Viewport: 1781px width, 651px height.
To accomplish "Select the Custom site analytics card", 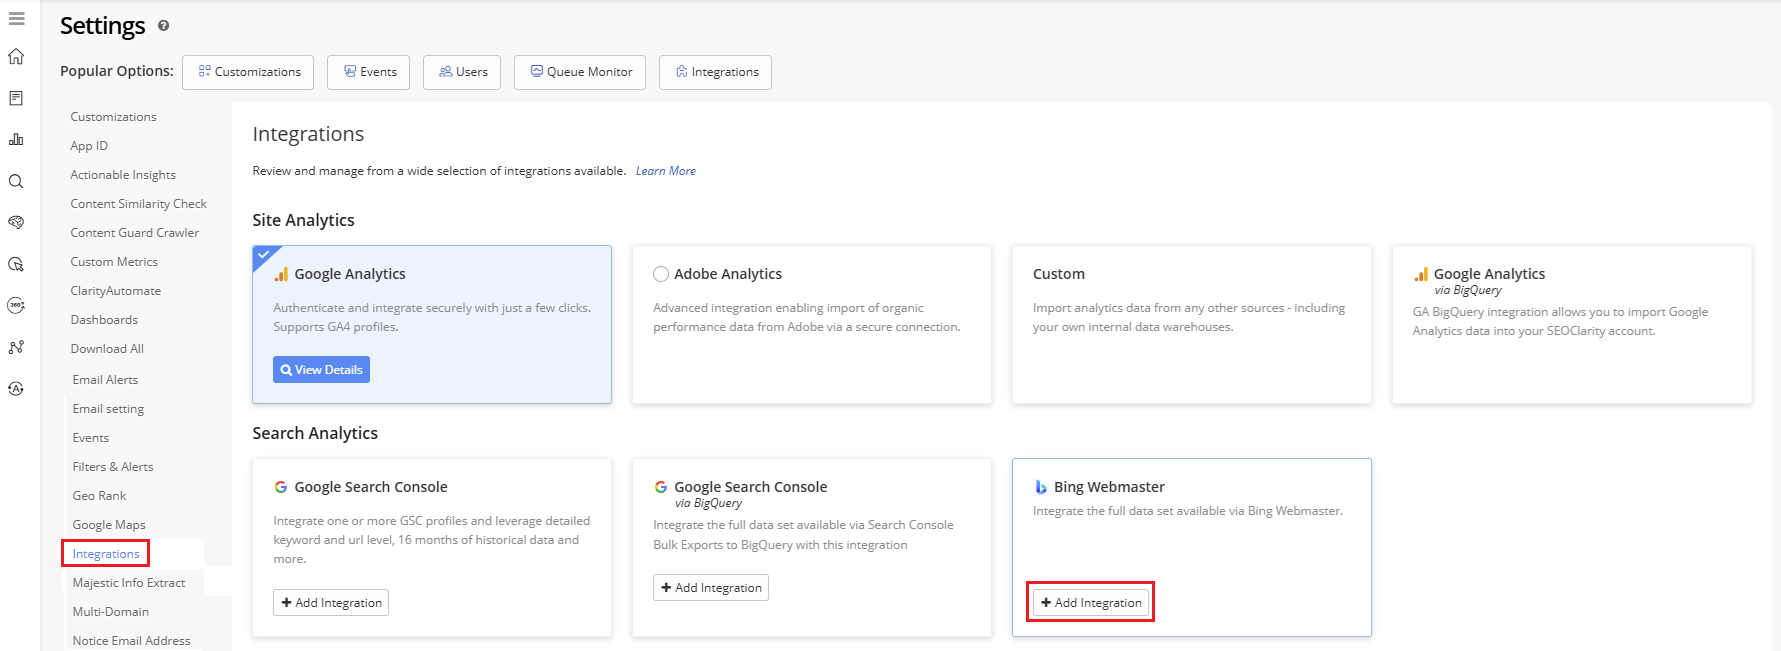I will (1191, 325).
